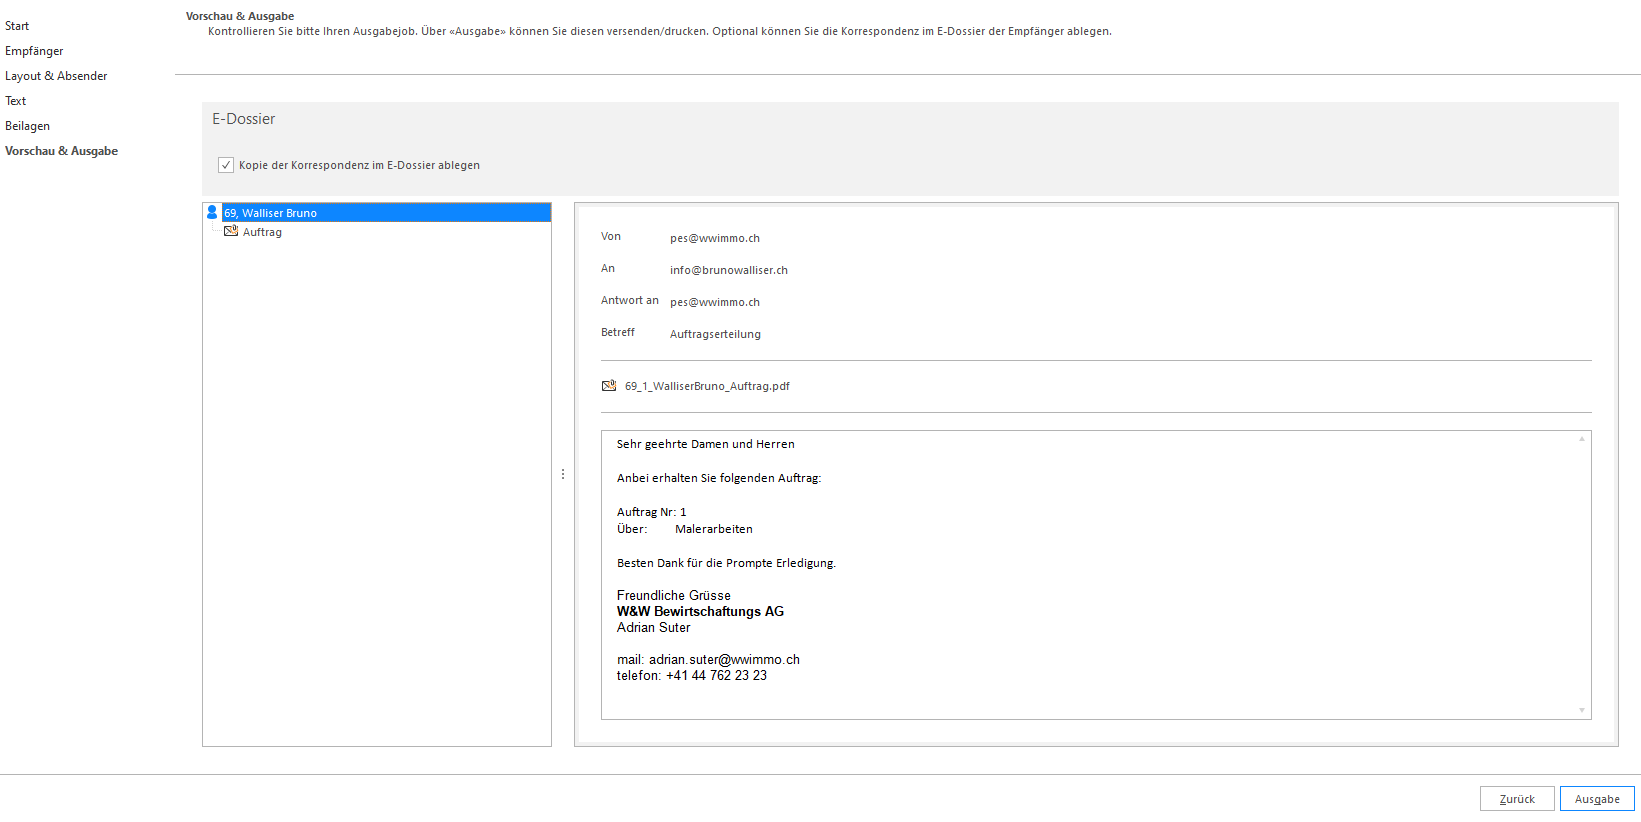The height and width of the screenshot is (822, 1641).
Task: Click the E-Dossier section heading
Action: click(243, 119)
